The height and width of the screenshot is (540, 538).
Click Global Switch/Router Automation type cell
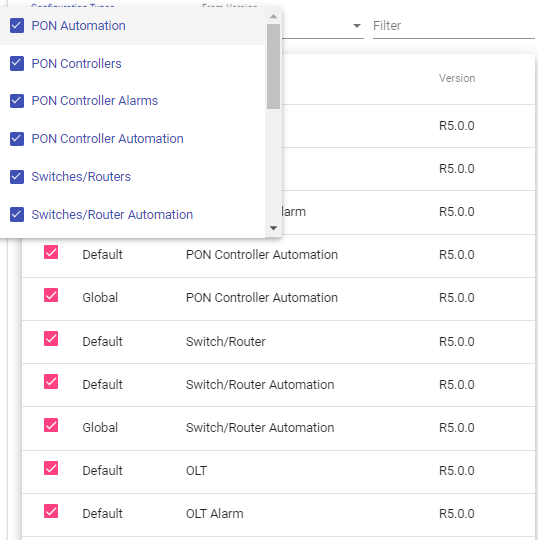pos(260,428)
